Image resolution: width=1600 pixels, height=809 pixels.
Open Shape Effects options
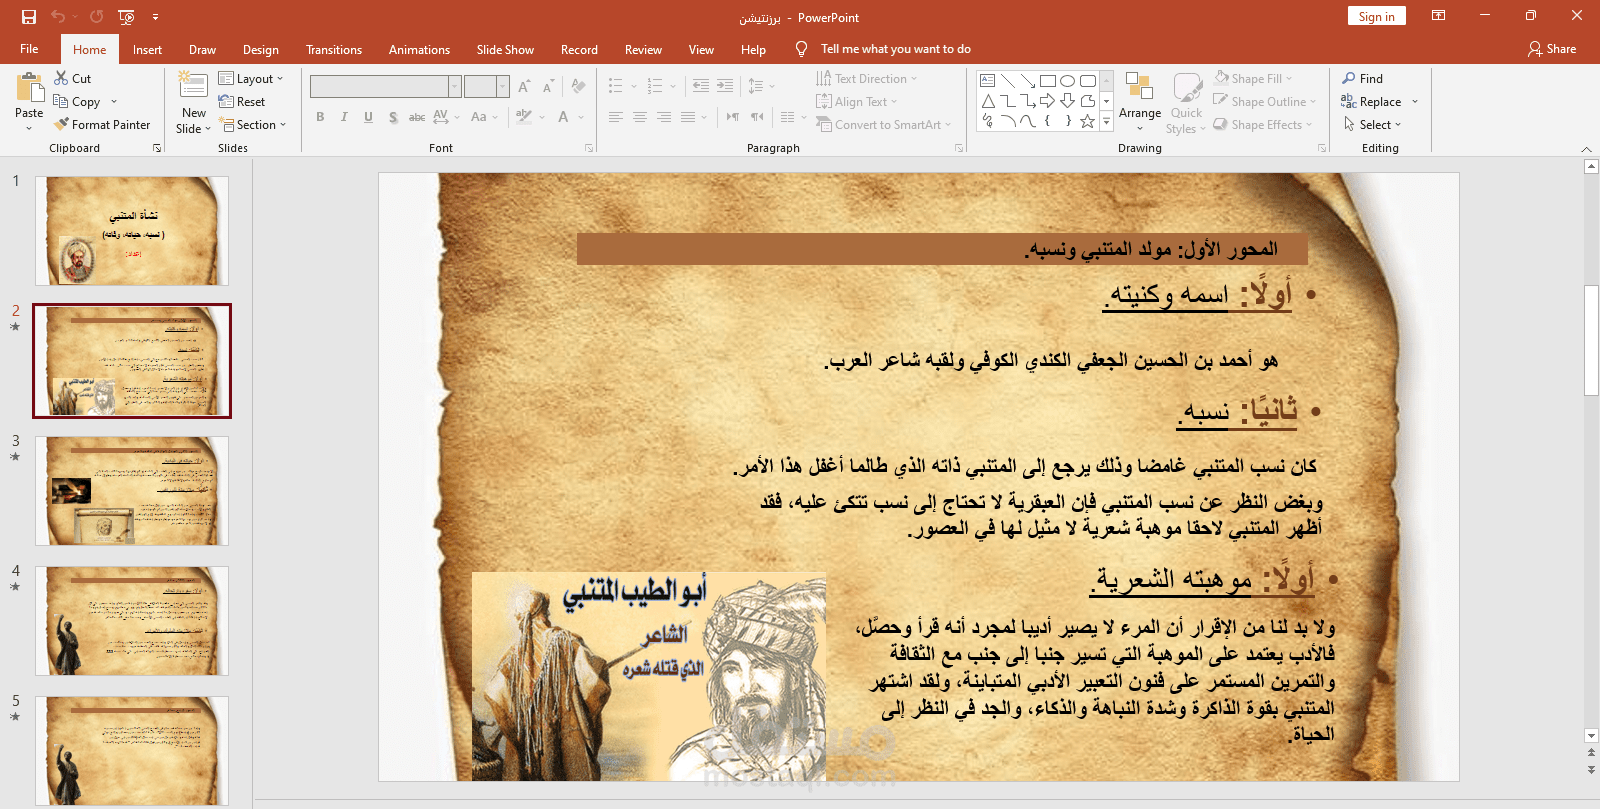(x=1261, y=124)
